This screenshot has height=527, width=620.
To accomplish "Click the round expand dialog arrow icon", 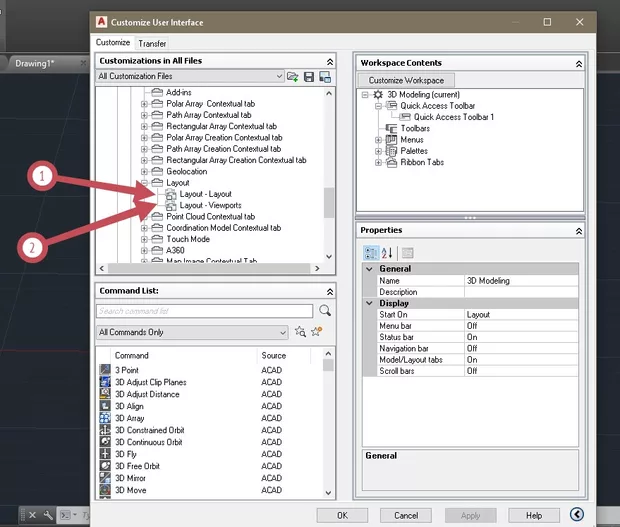I will [x=577, y=515].
